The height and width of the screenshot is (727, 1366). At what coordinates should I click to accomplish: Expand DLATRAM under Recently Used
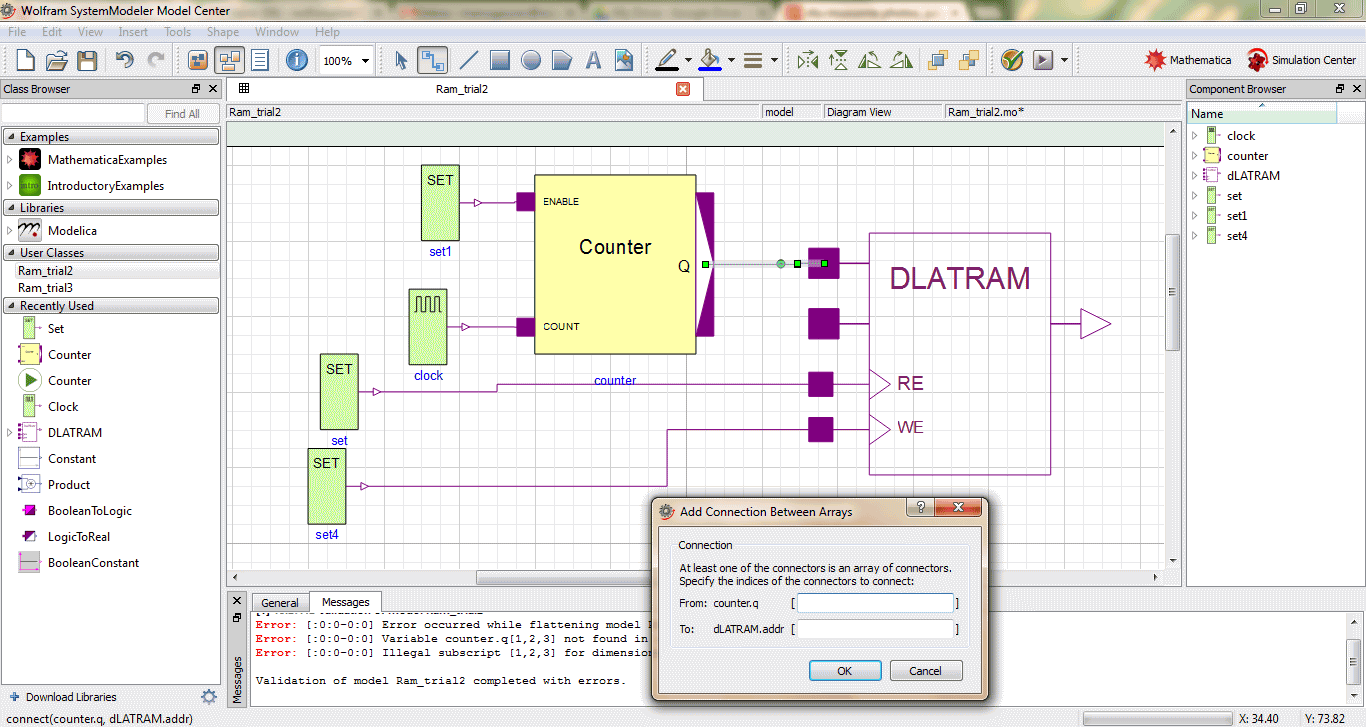click(8, 432)
